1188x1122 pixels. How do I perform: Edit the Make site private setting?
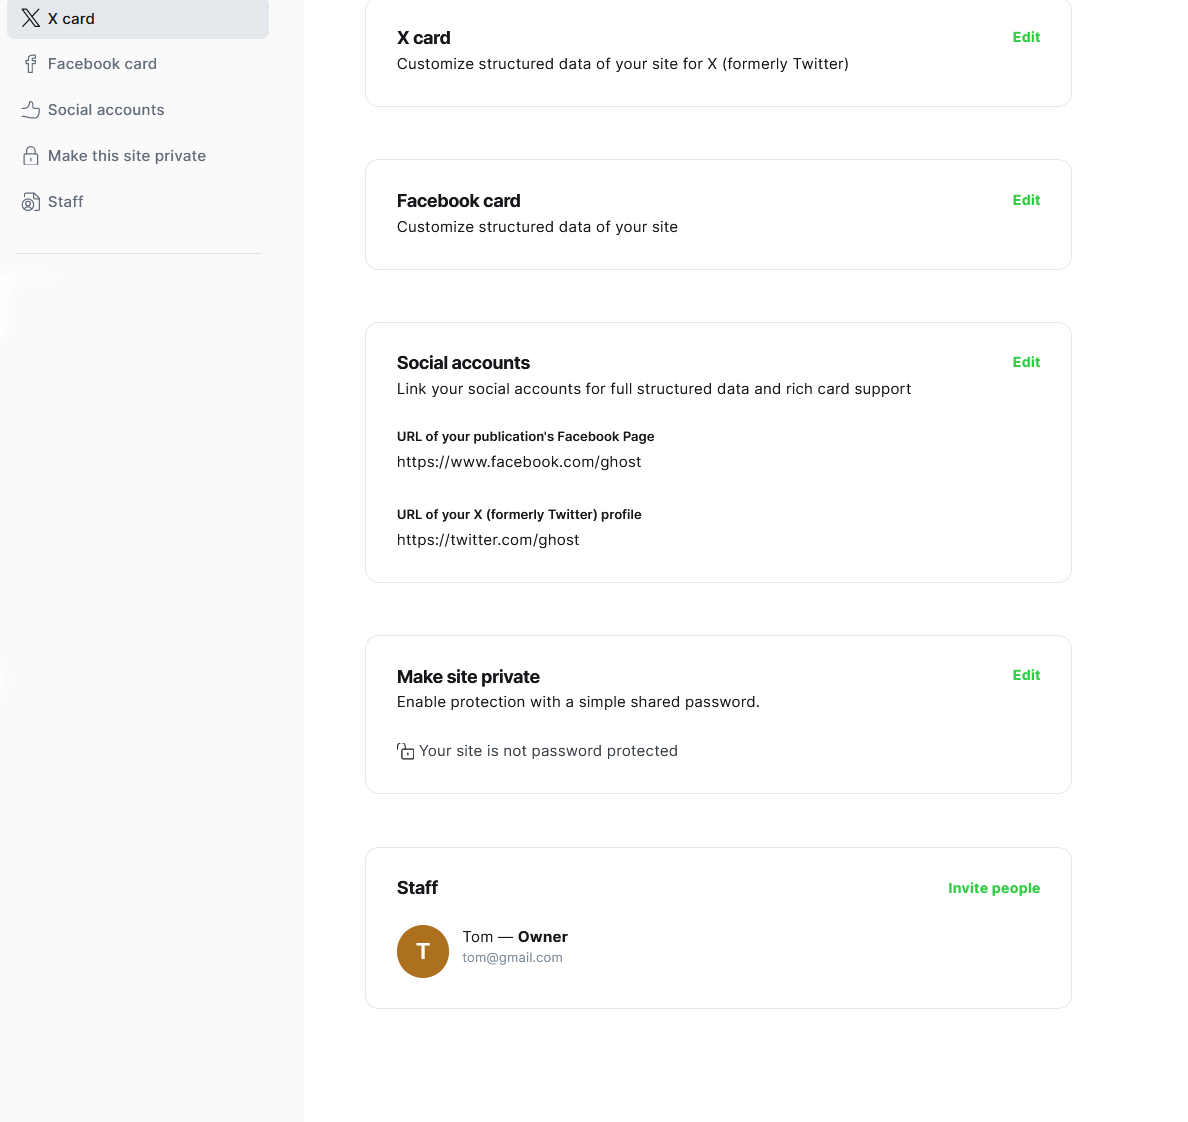(1026, 675)
